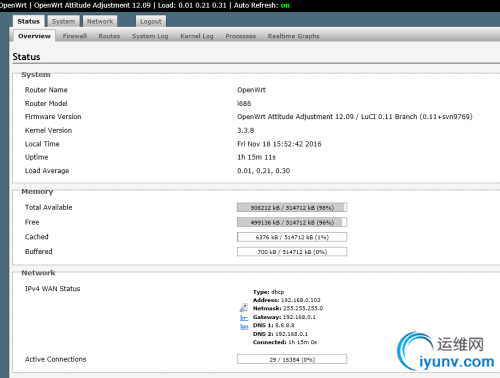Click the Uptime value 1h 15m 11s
The image size is (500, 378).
[x=257, y=157]
